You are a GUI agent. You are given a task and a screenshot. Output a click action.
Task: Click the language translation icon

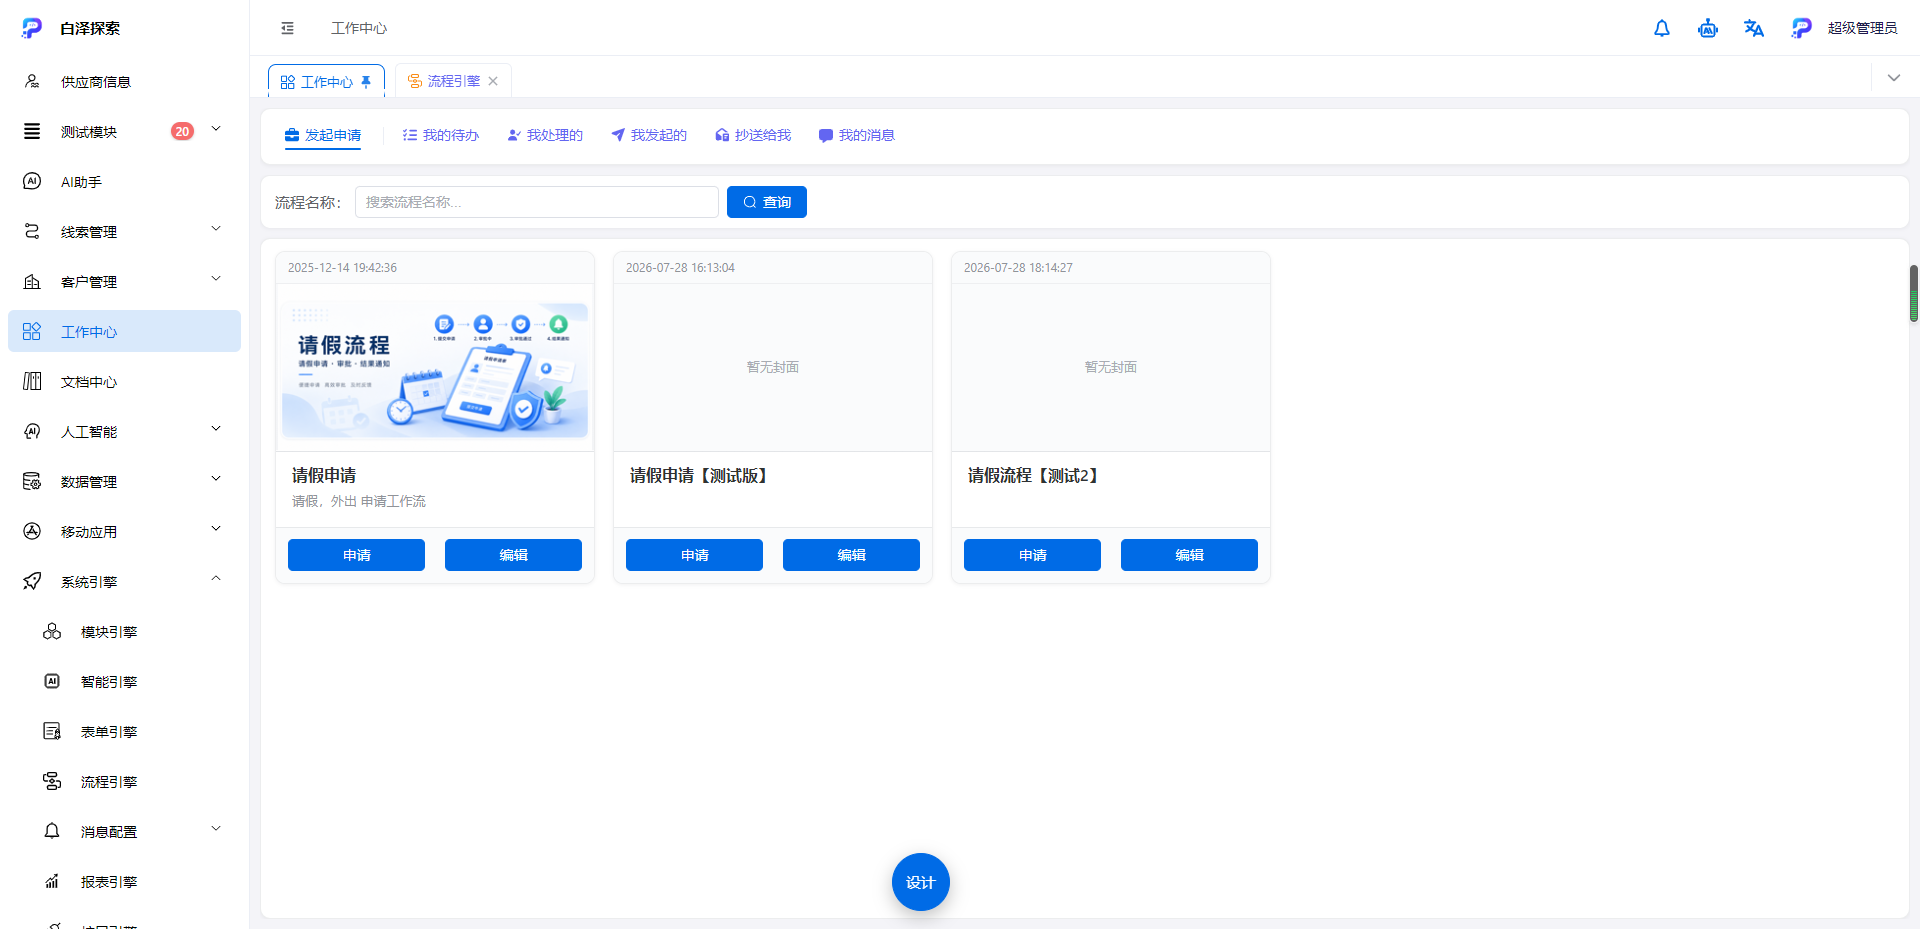(x=1754, y=28)
